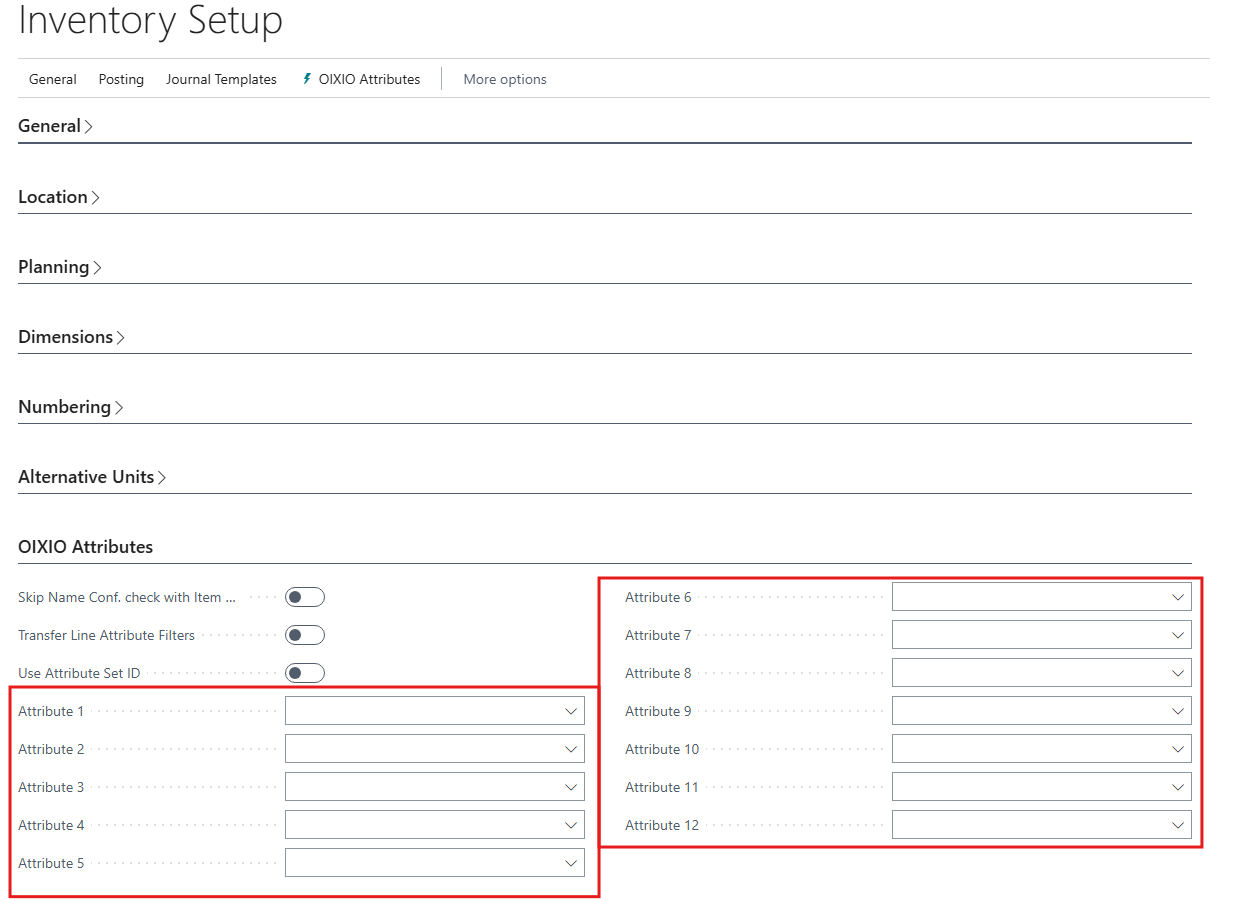Expand the Dimensions section
This screenshot has width=1234, height=916.
(71, 337)
